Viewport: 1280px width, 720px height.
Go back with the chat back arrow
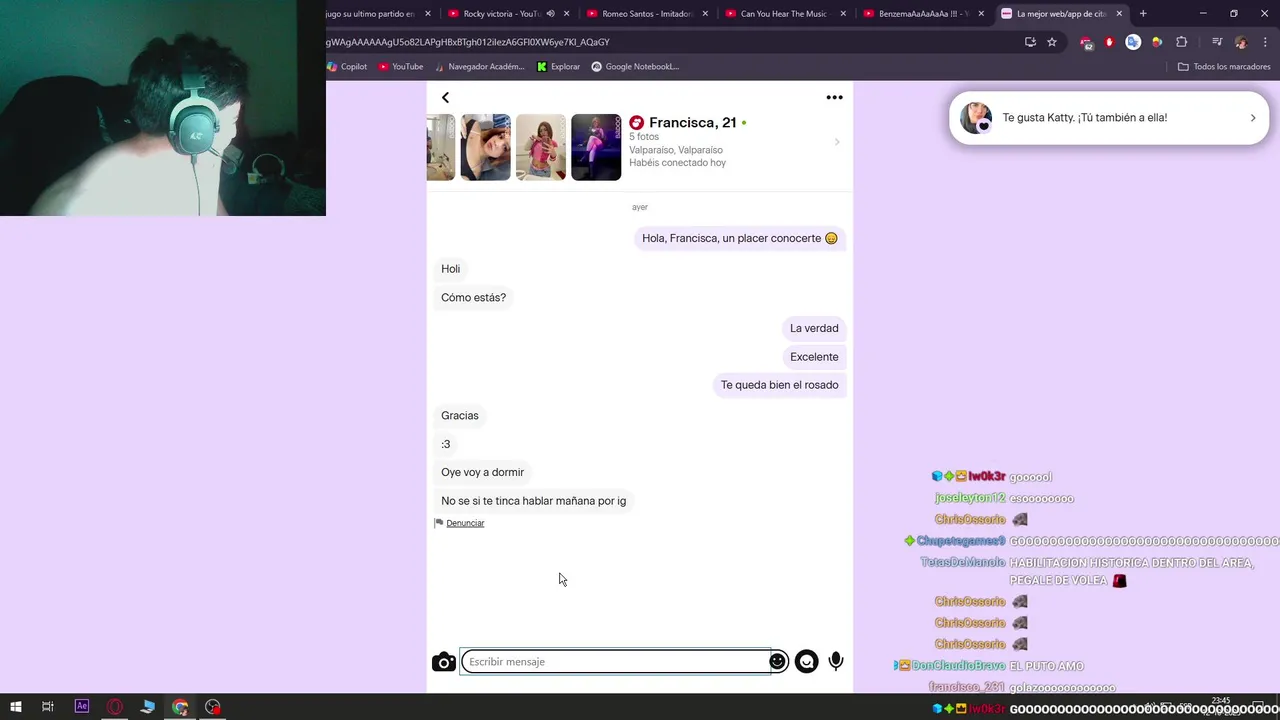(445, 97)
